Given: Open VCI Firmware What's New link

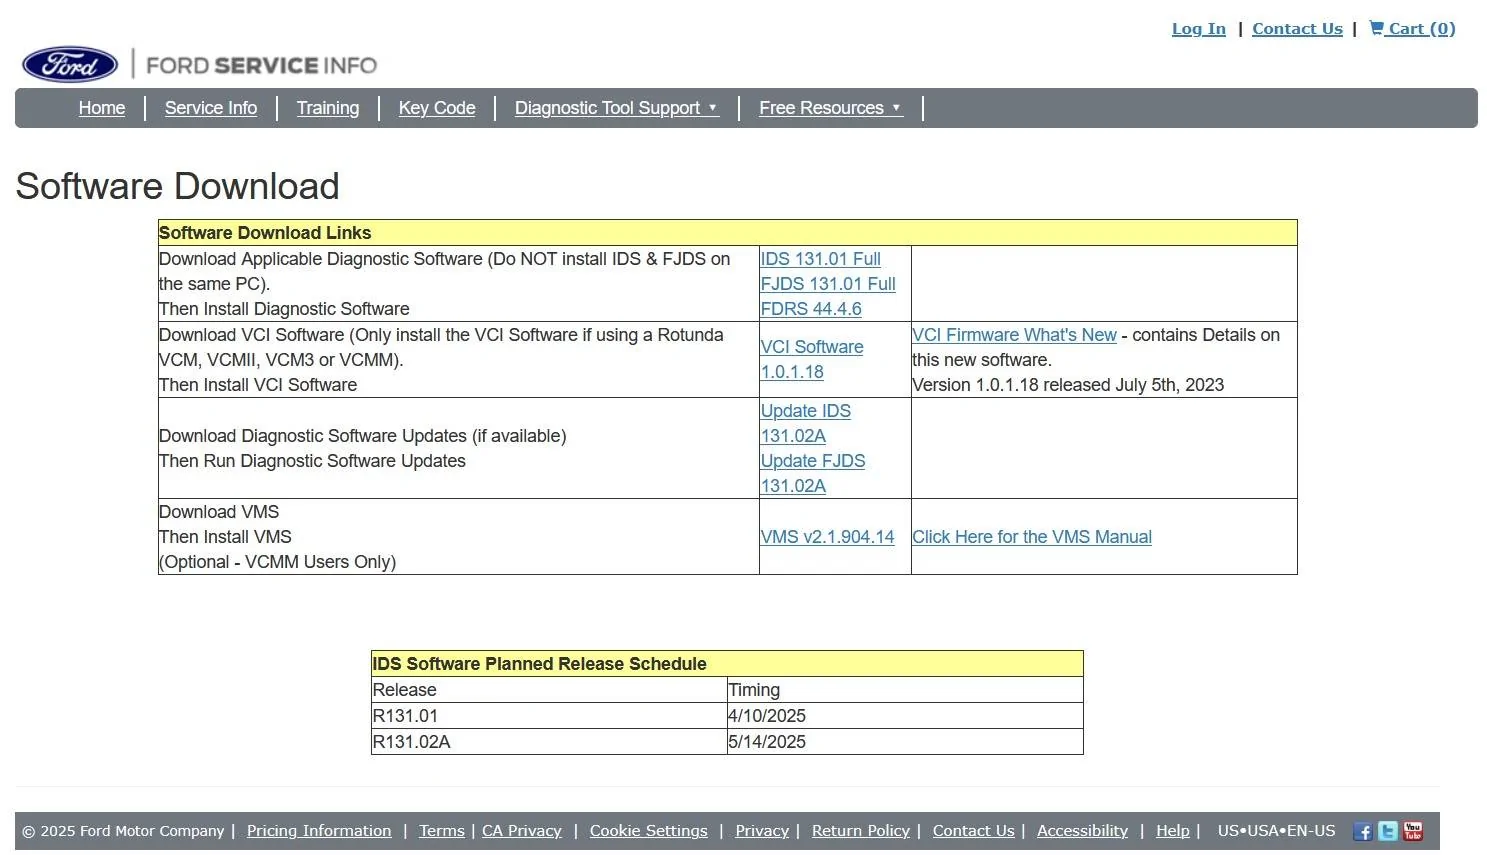Looking at the screenshot, I should coord(1014,335).
